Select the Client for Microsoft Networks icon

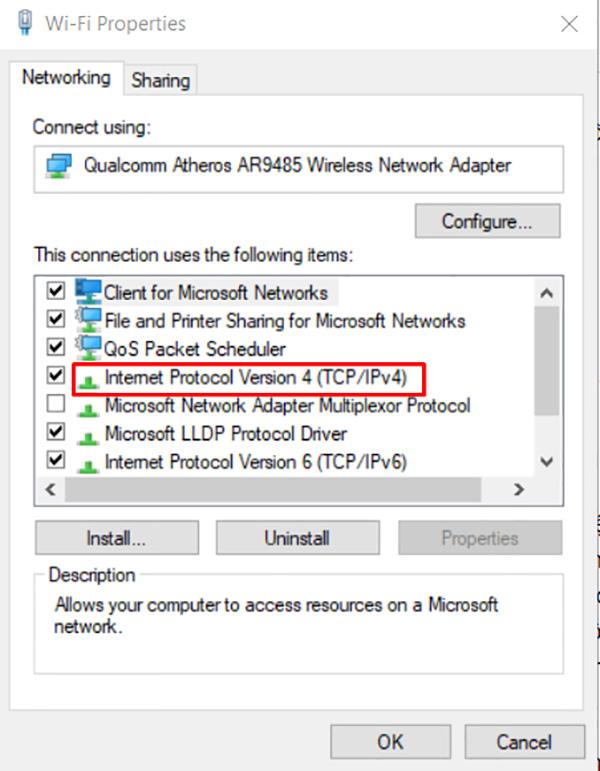89,292
